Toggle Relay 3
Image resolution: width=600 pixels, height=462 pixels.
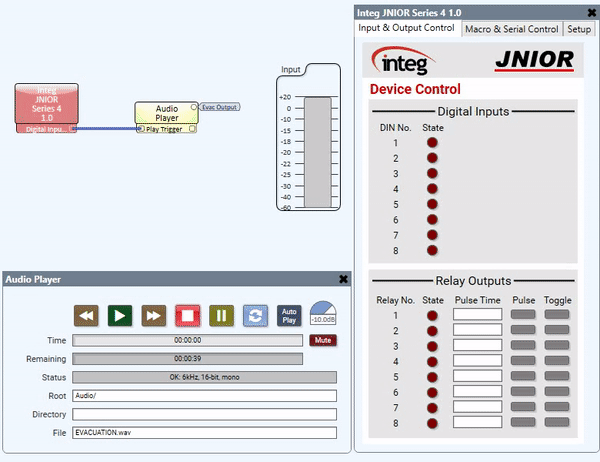557,345
